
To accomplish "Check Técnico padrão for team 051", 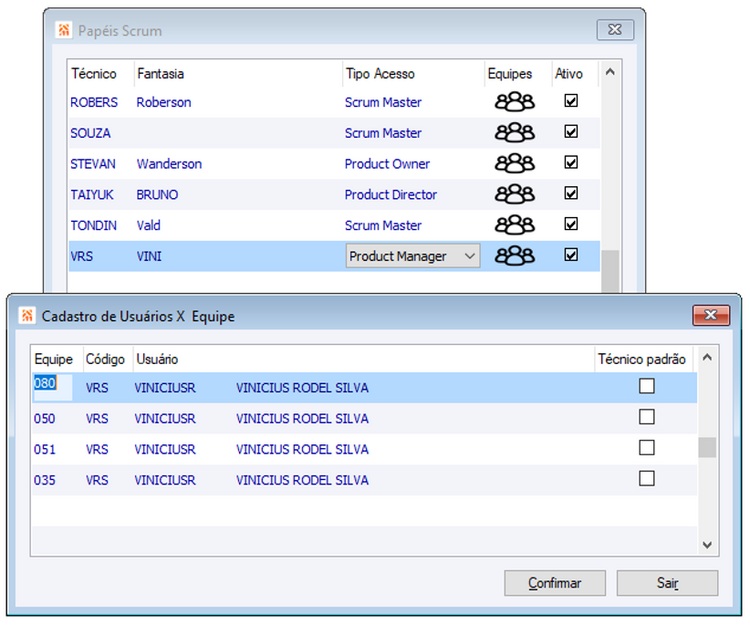I will (647, 448).
